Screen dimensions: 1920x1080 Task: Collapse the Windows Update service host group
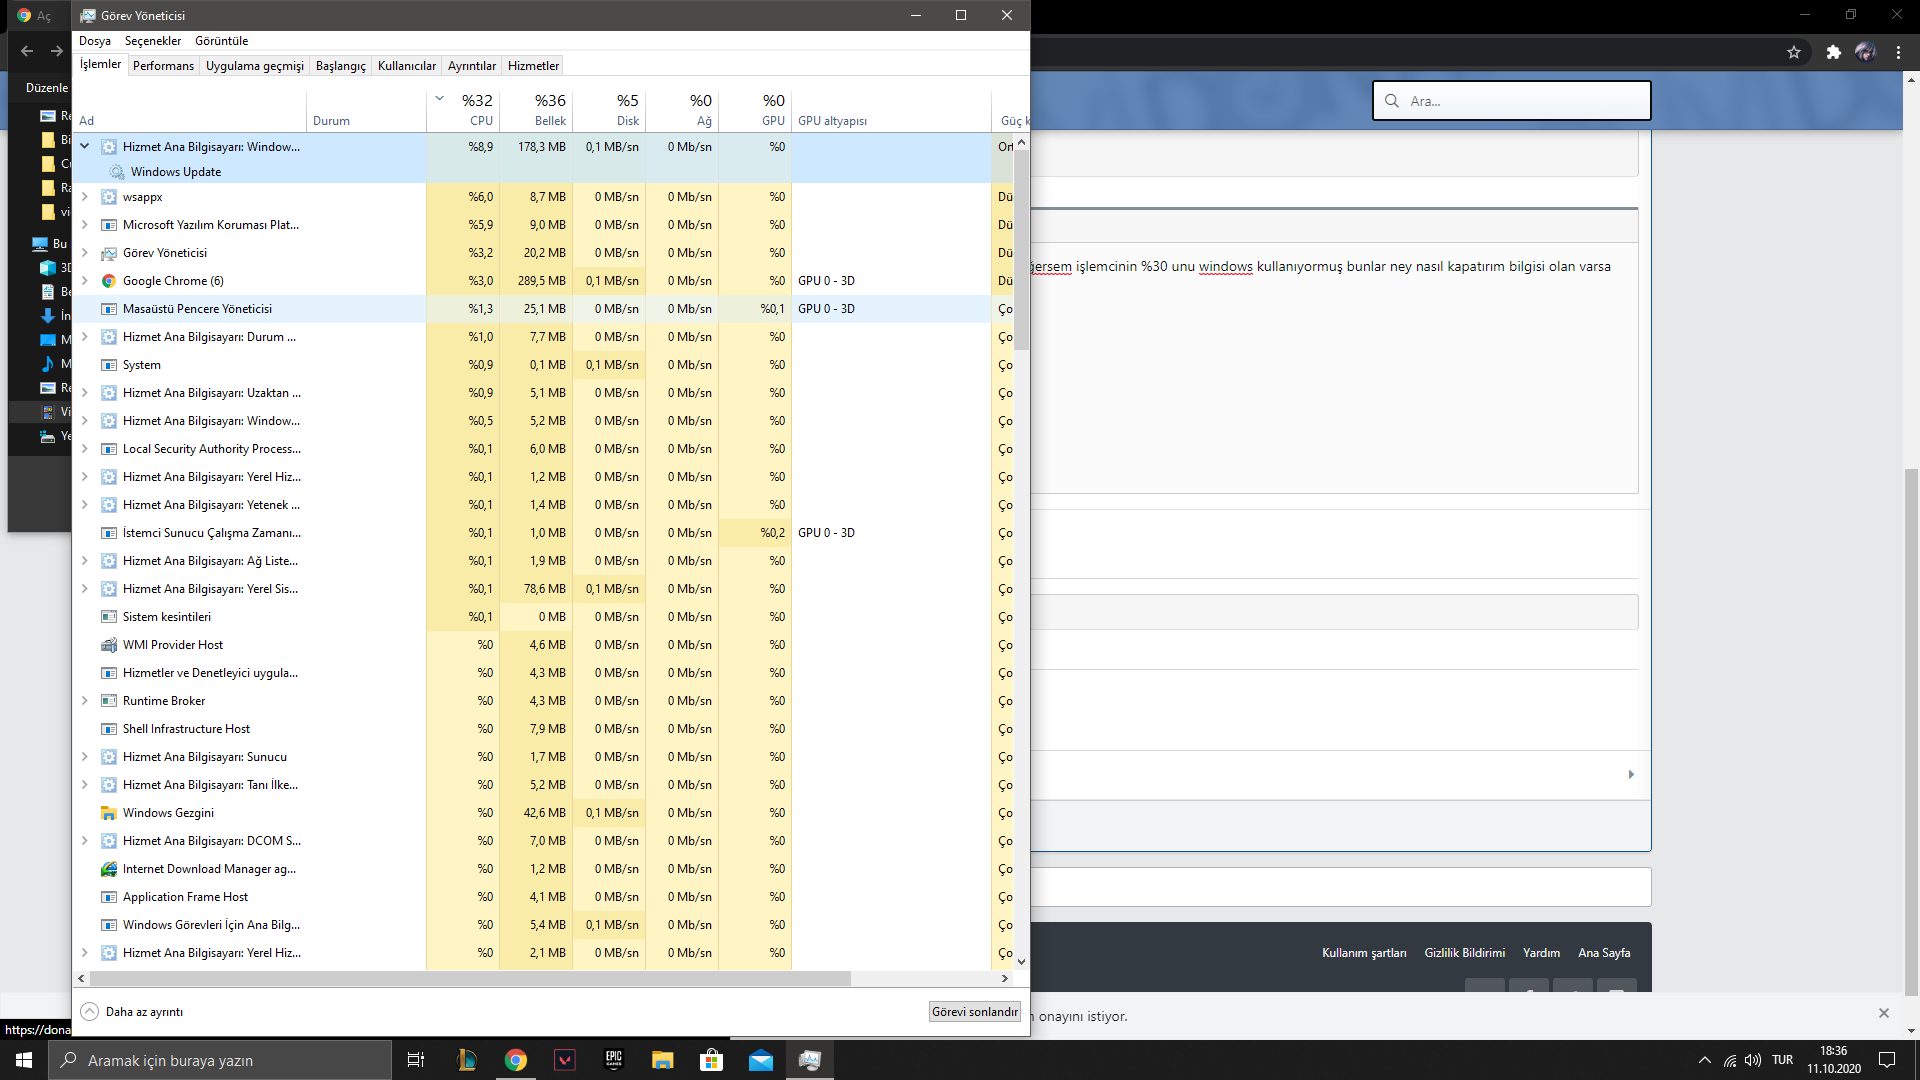tap(85, 147)
